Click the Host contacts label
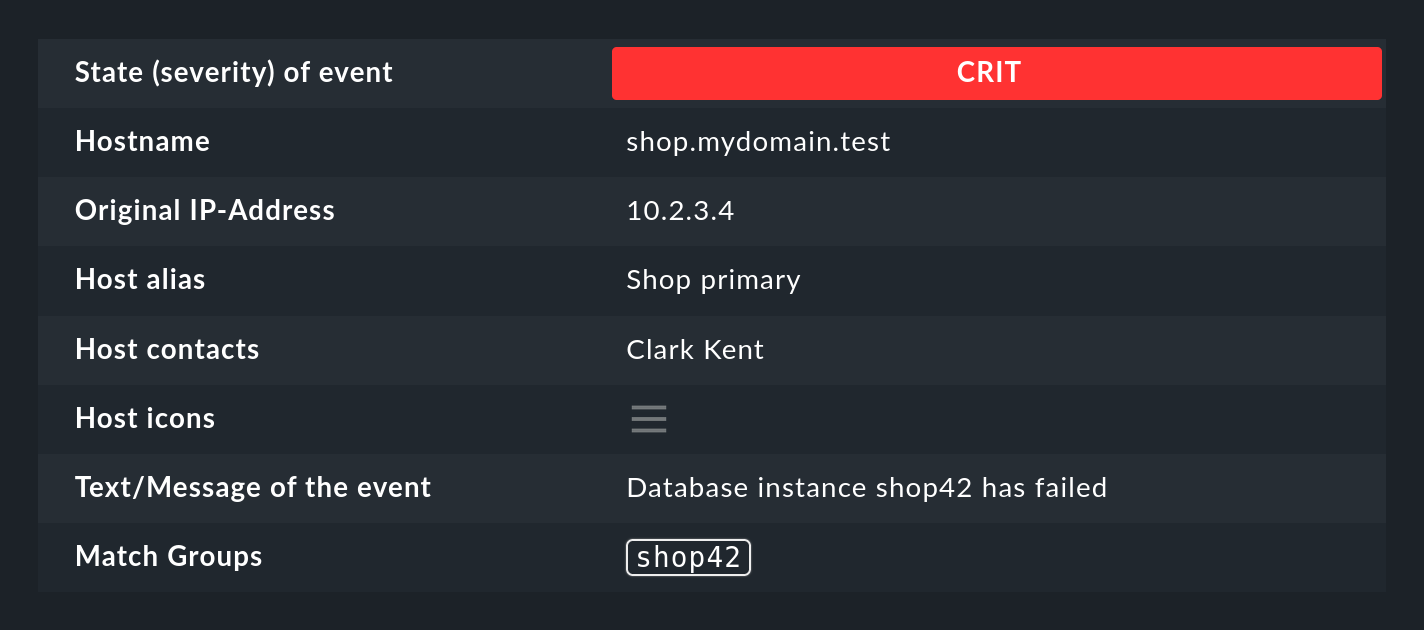1424x630 pixels. (167, 350)
